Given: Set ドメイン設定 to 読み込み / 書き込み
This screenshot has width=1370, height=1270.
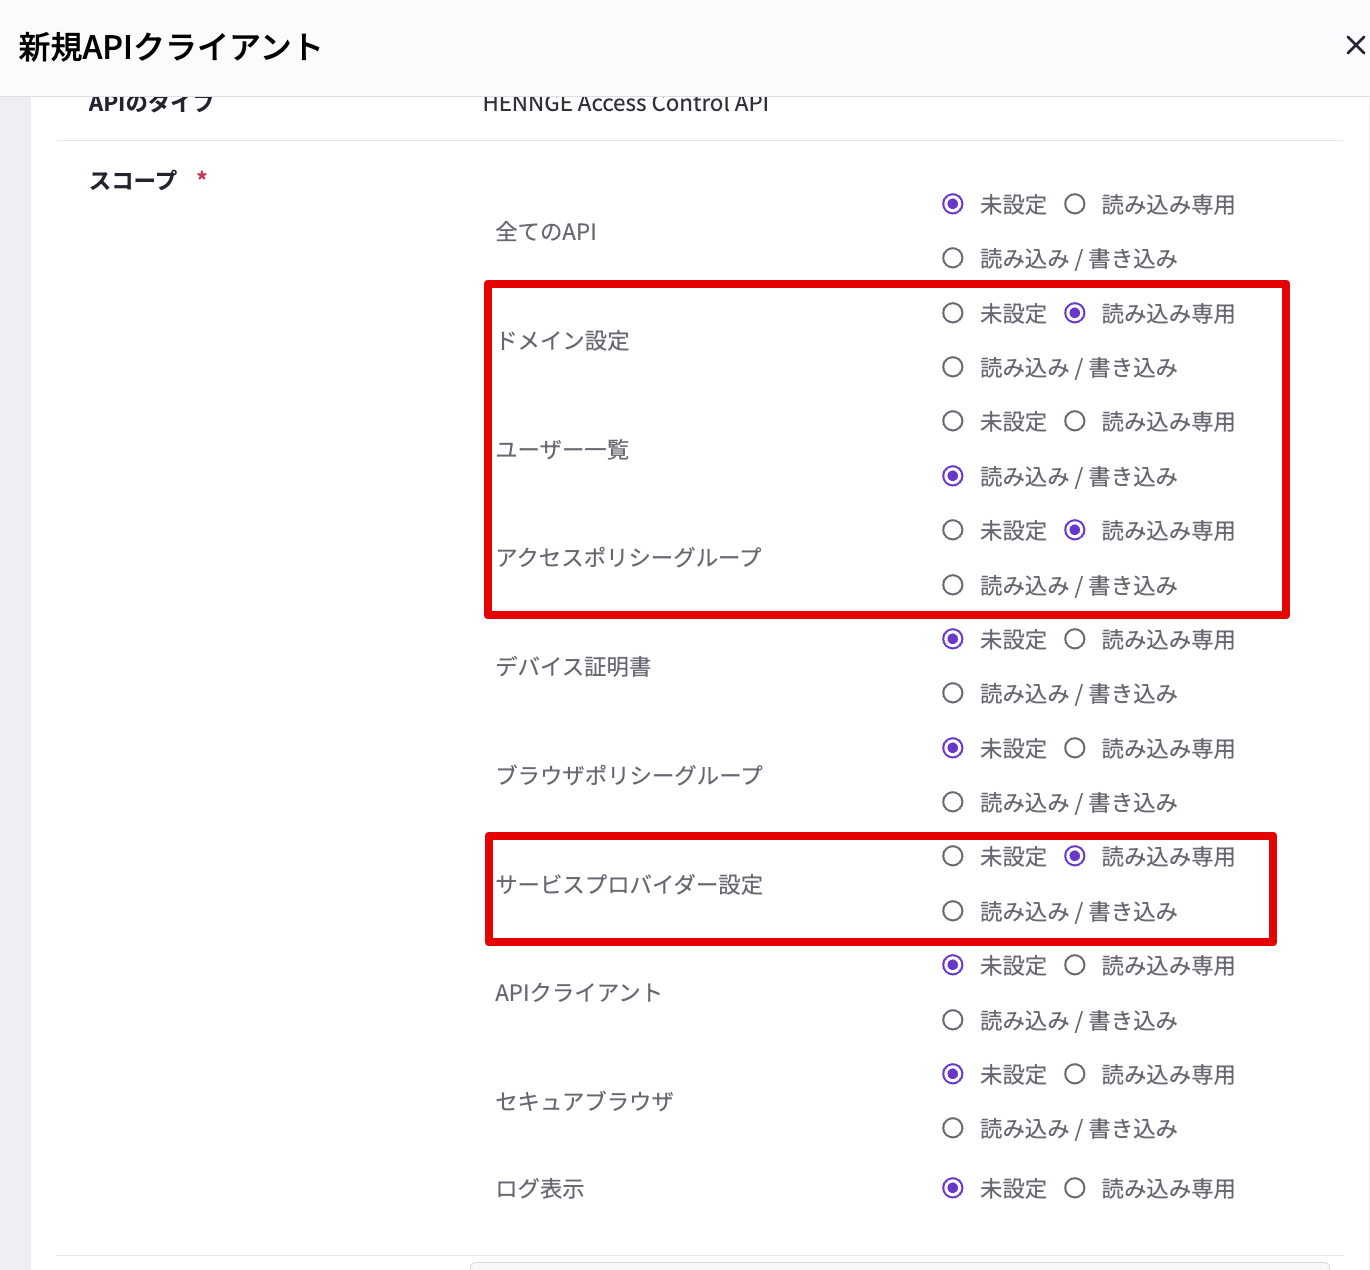Looking at the screenshot, I should pos(953,368).
